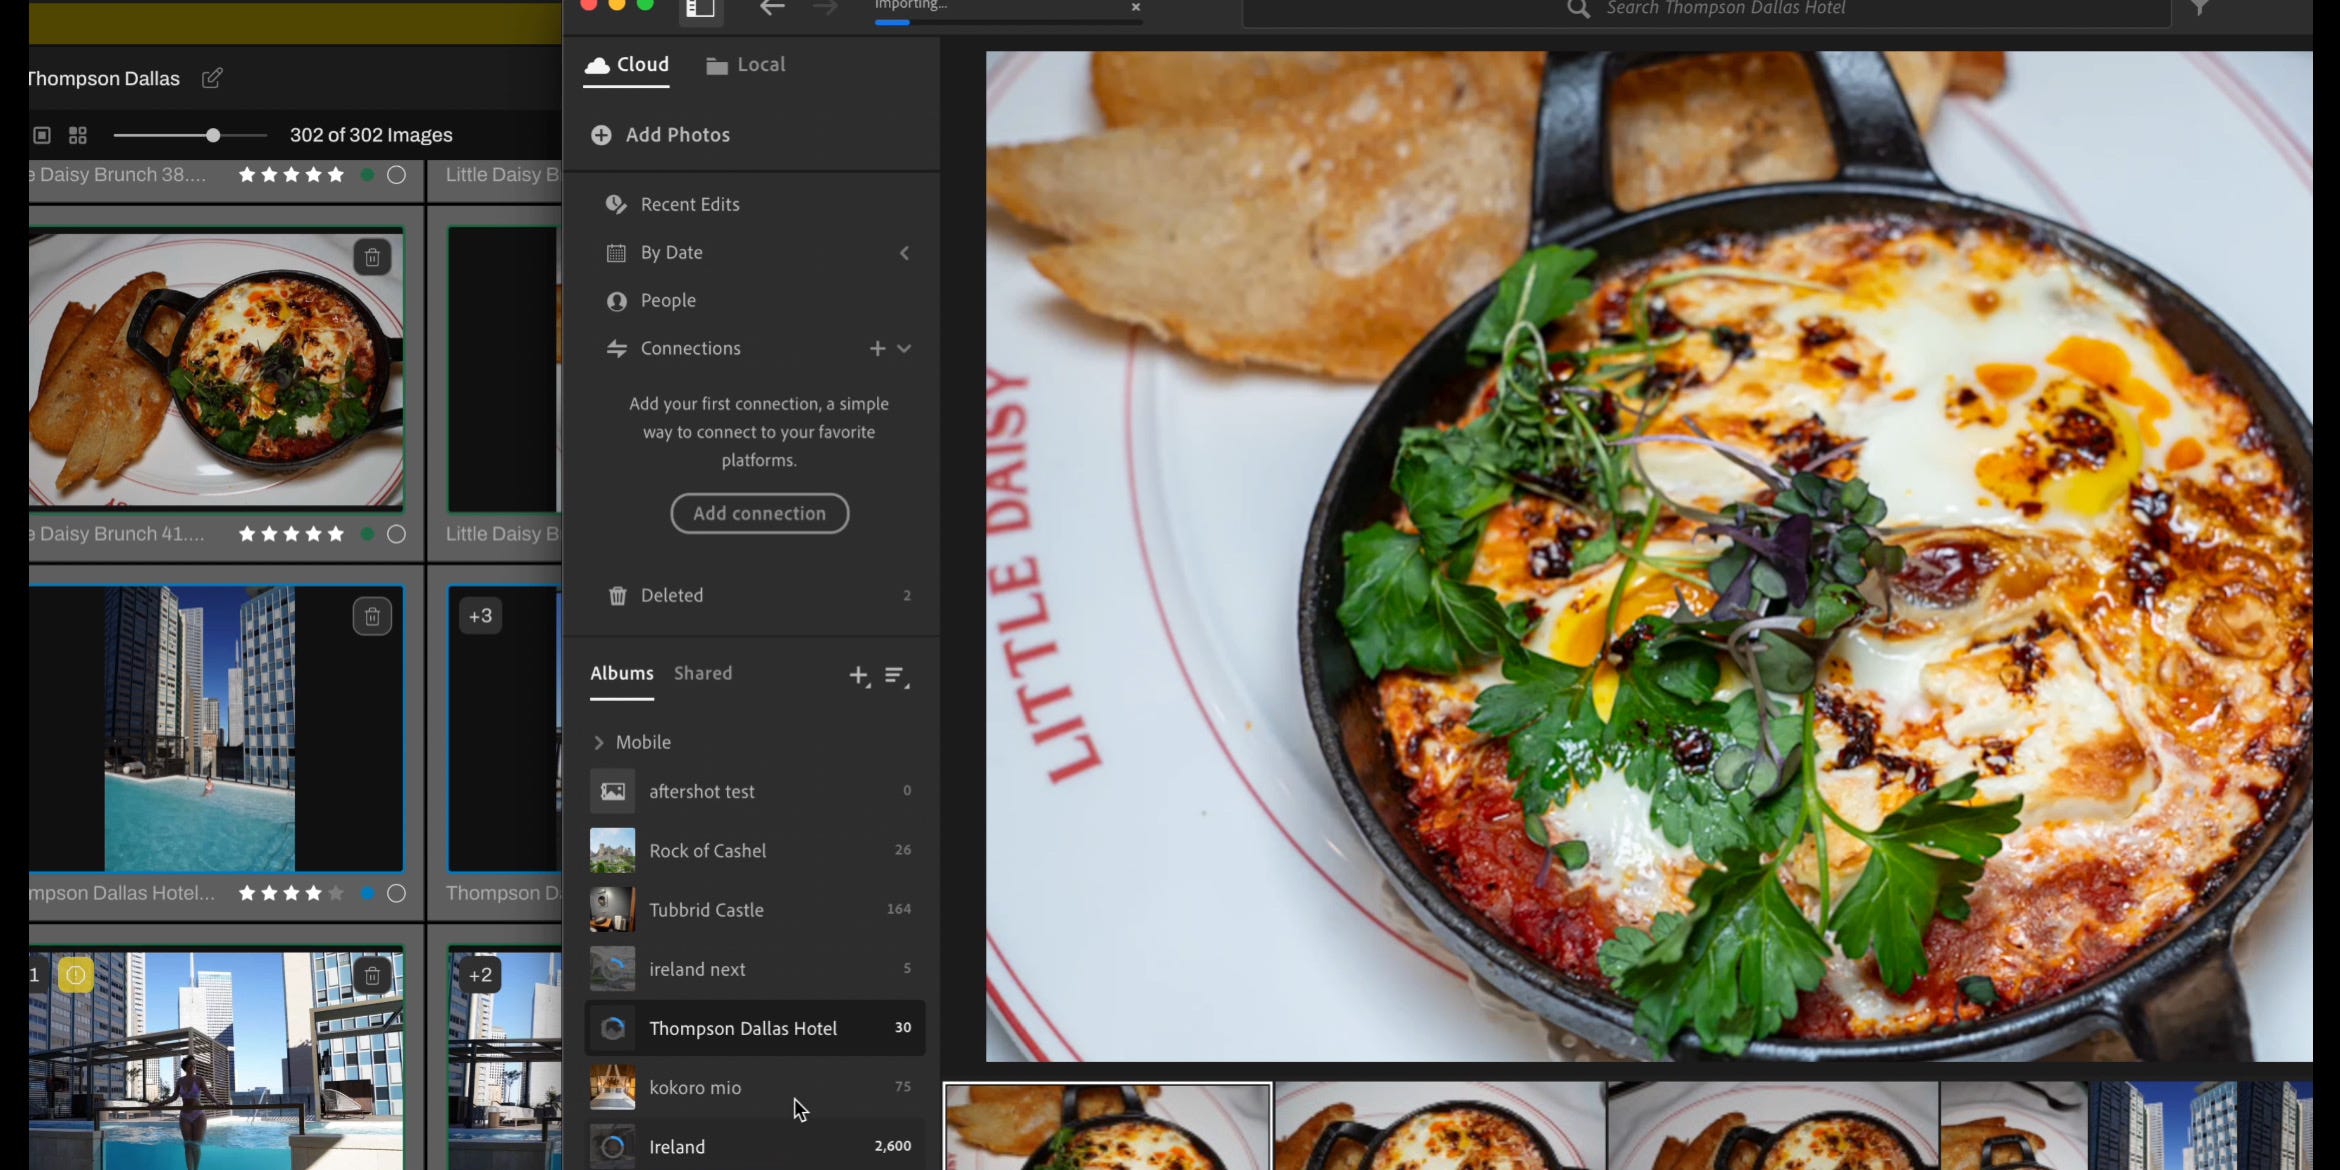The image size is (2340, 1170).
Task: Expand the By Date chevron
Action: pos(905,253)
